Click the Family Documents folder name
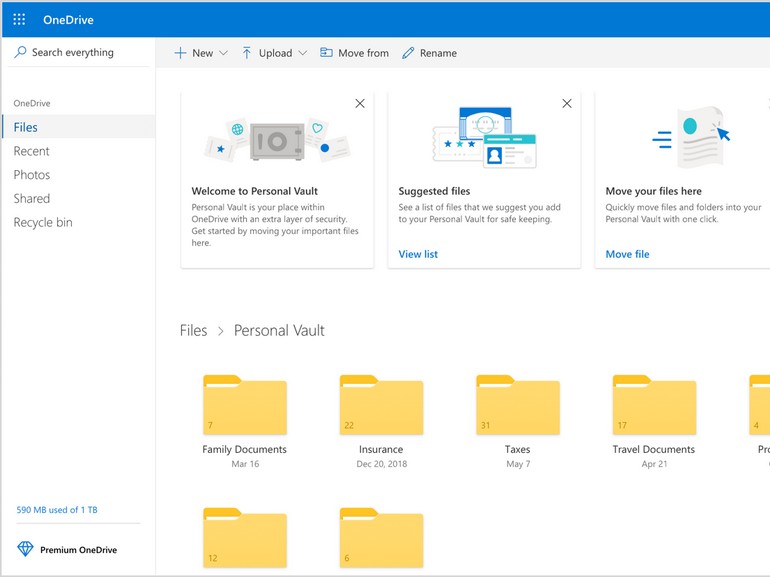This screenshot has width=770, height=577. coord(245,449)
